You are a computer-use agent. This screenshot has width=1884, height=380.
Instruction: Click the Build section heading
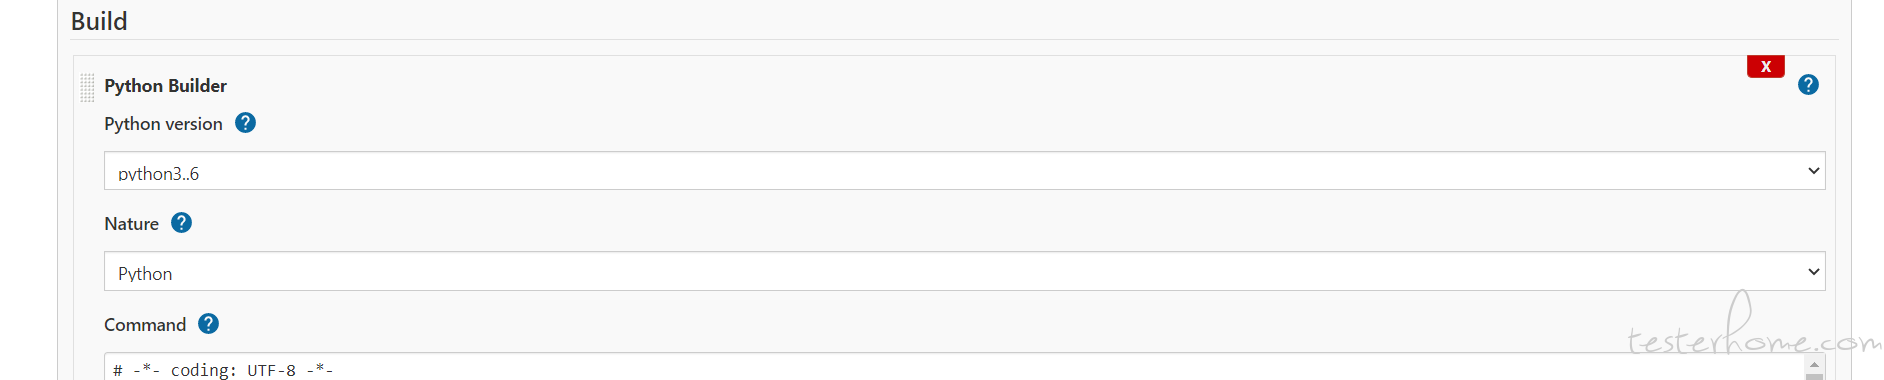click(99, 21)
